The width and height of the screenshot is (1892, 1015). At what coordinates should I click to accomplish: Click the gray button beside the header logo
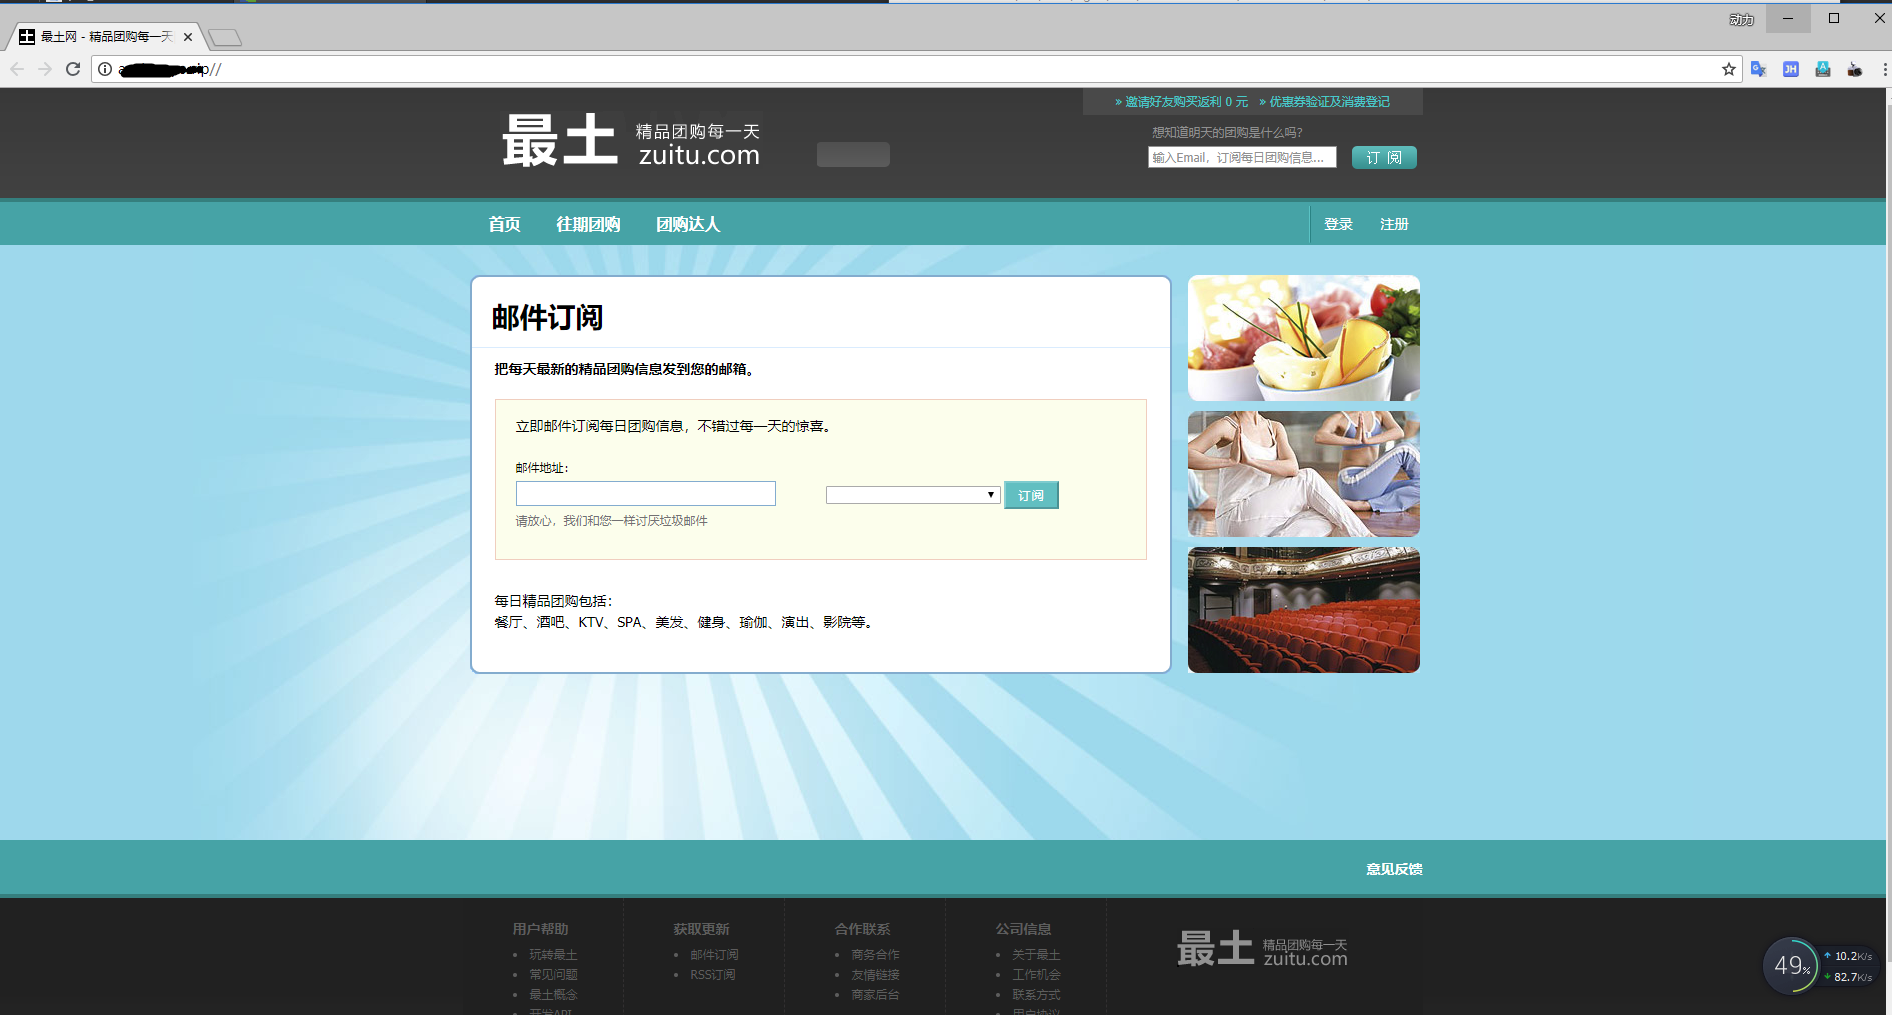coord(853,154)
